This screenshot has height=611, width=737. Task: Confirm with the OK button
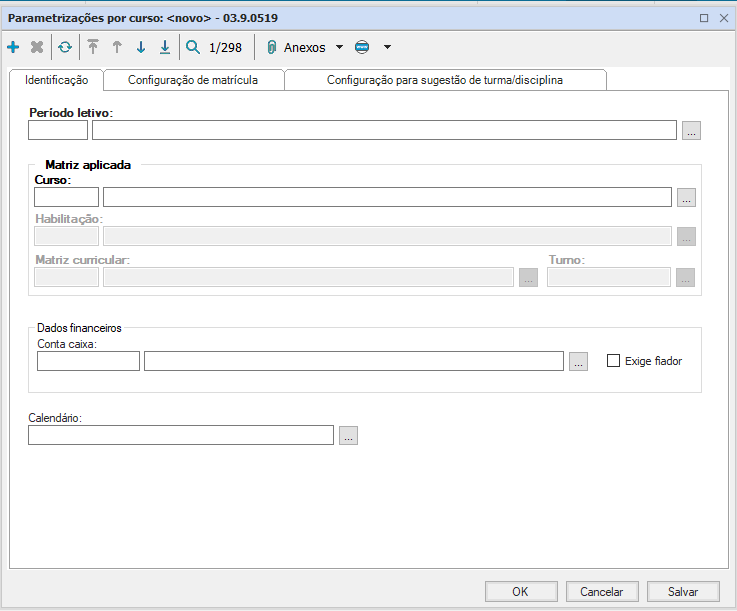pos(520,591)
